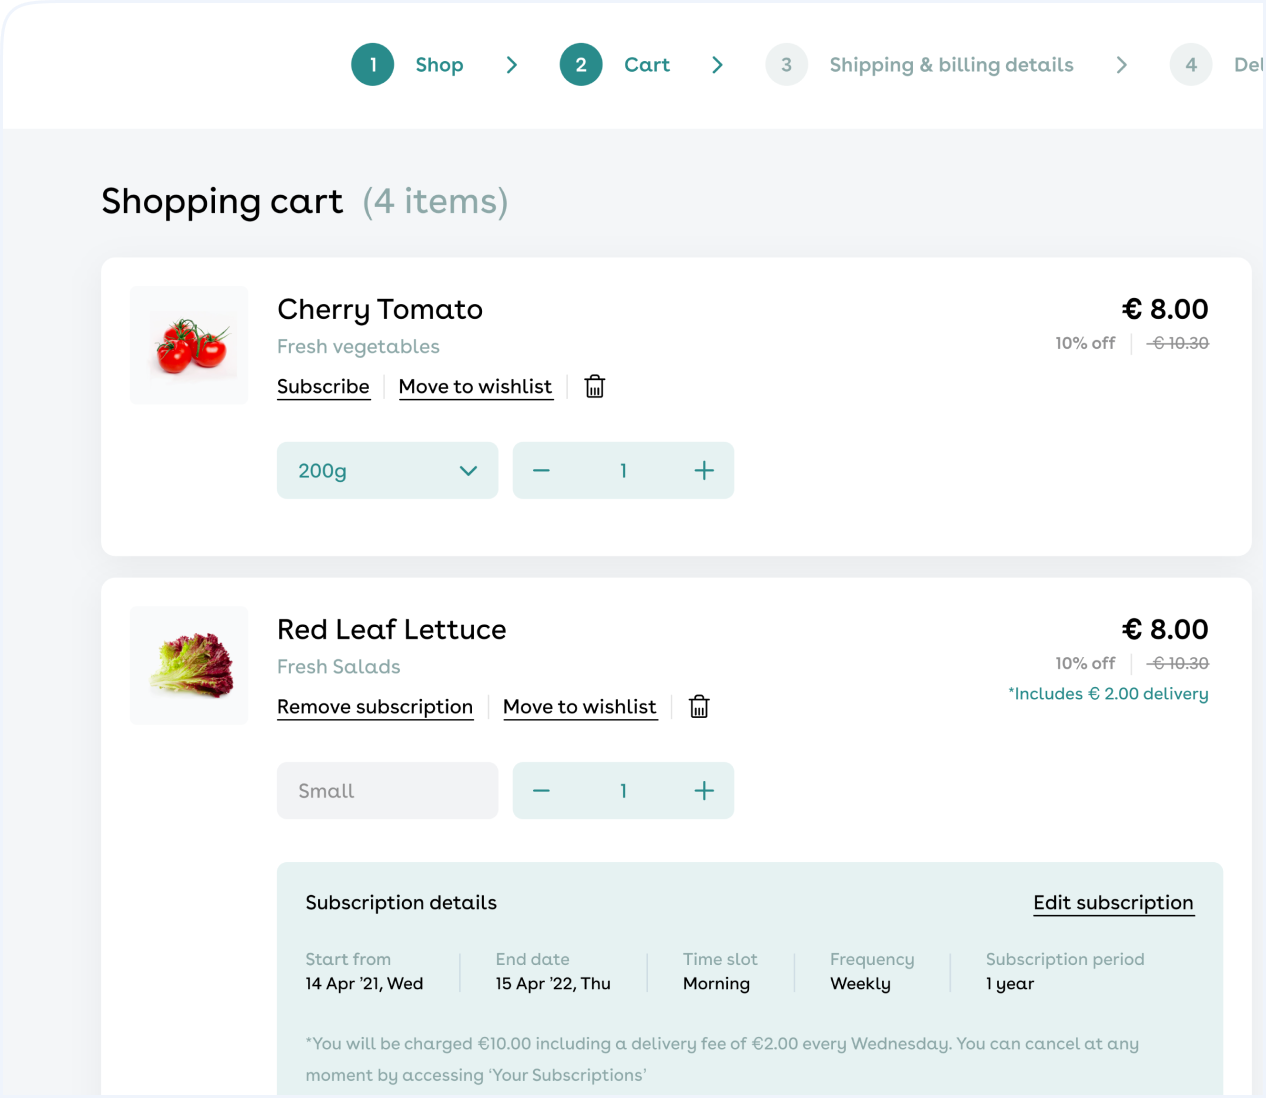Image resolution: width=1266 pixels, height=1098 pixels.
Task: Delete Cherry Tomato using the trash icon
Action: coord(594,386)
